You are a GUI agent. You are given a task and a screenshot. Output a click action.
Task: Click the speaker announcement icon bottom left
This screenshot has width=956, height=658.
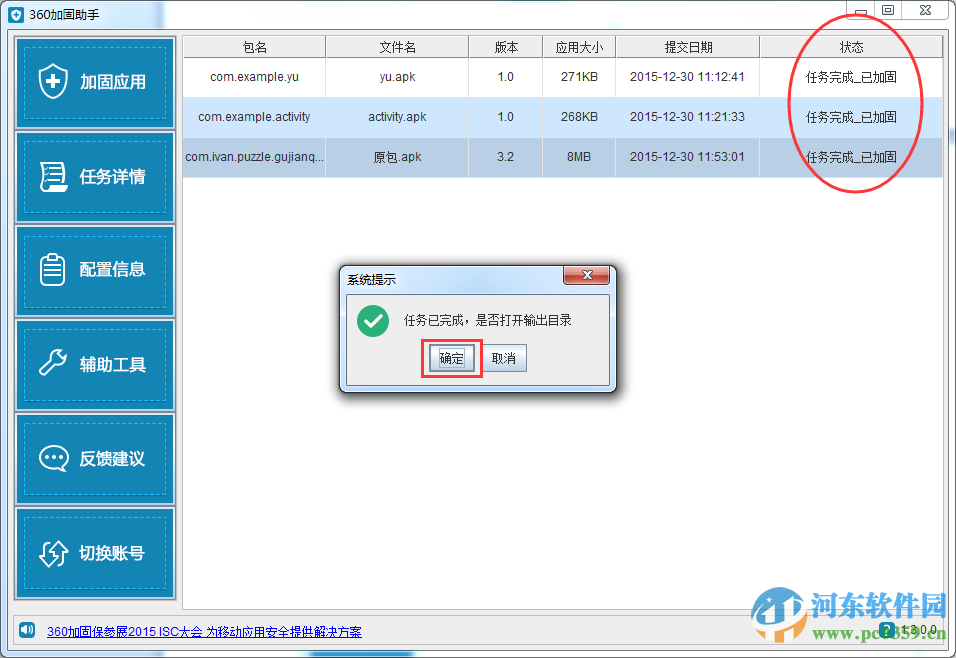coord(25,632)
